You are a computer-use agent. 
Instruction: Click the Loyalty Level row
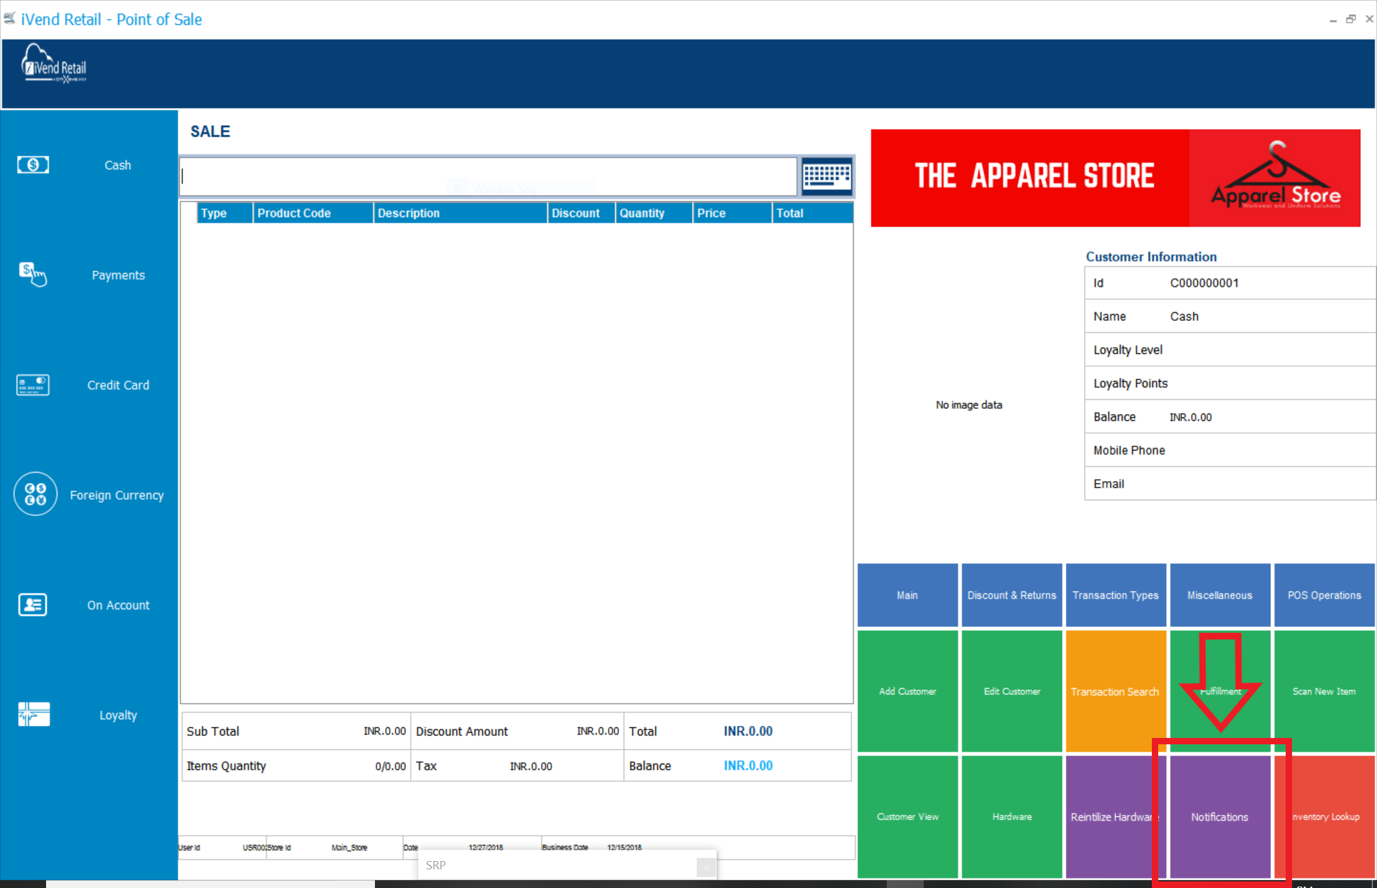point(1230,350)
